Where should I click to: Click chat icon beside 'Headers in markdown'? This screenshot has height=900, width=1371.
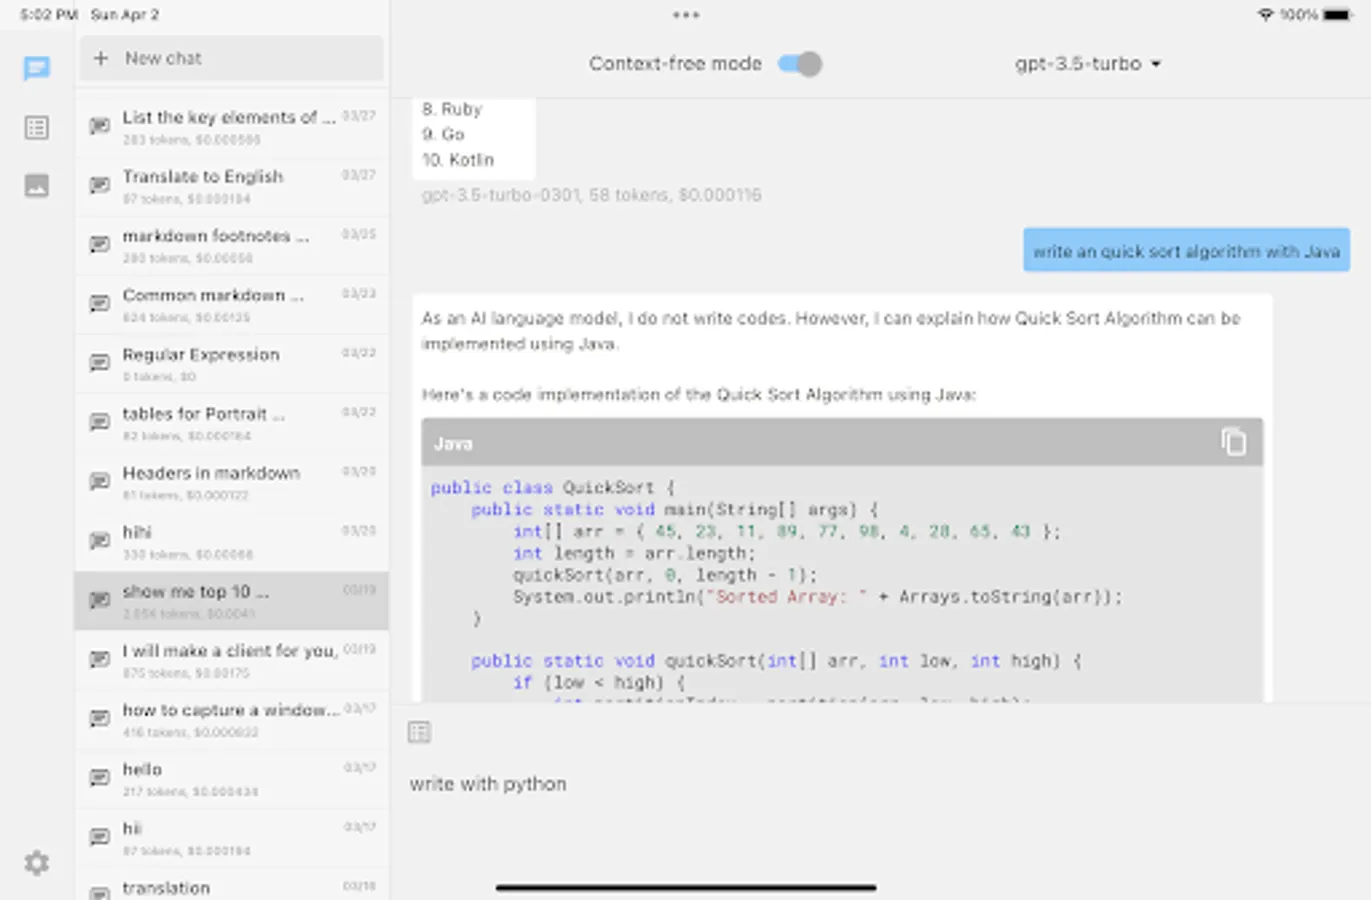(100, 481)
